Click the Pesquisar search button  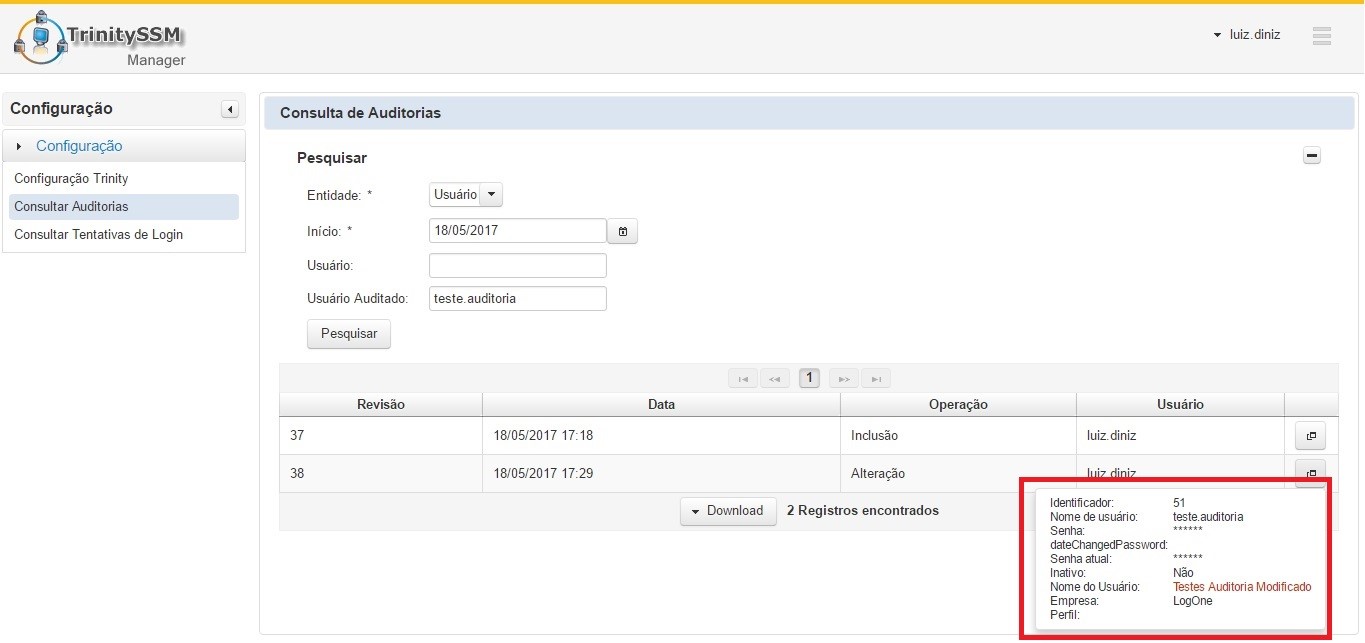coord(348,334)
